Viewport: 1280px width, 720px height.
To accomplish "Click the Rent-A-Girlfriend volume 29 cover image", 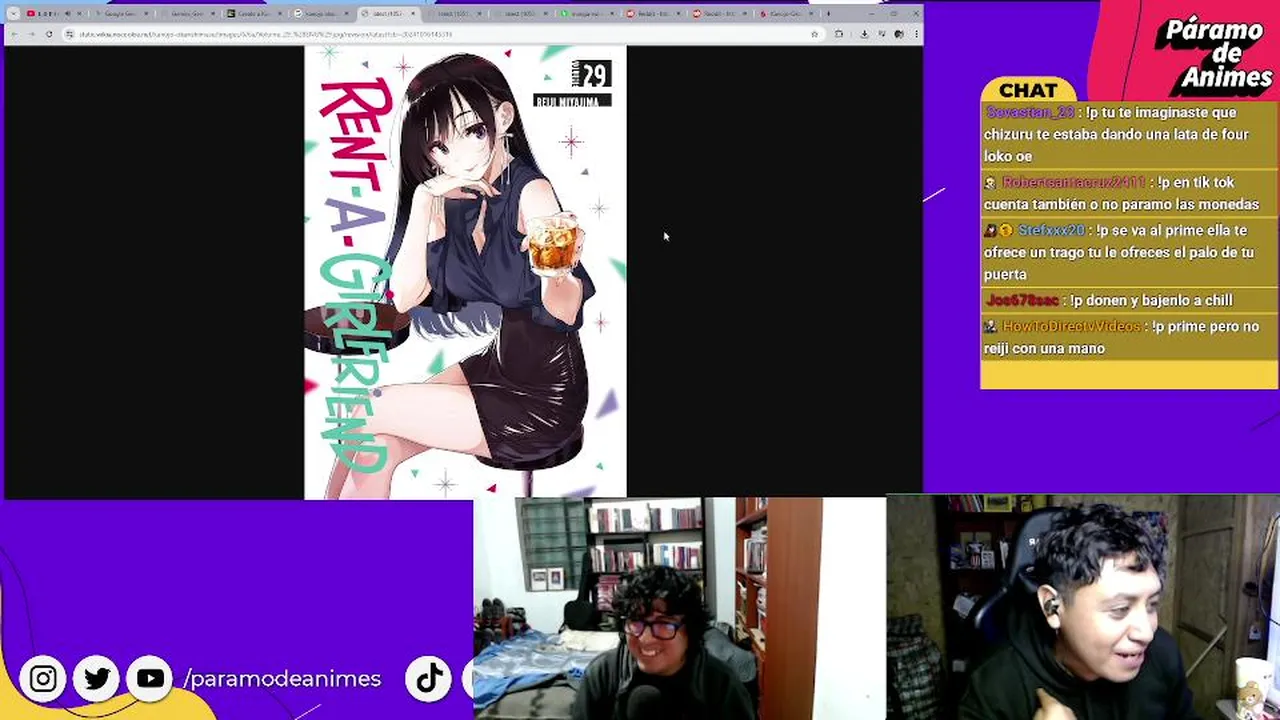I will [x=465, y=272].
